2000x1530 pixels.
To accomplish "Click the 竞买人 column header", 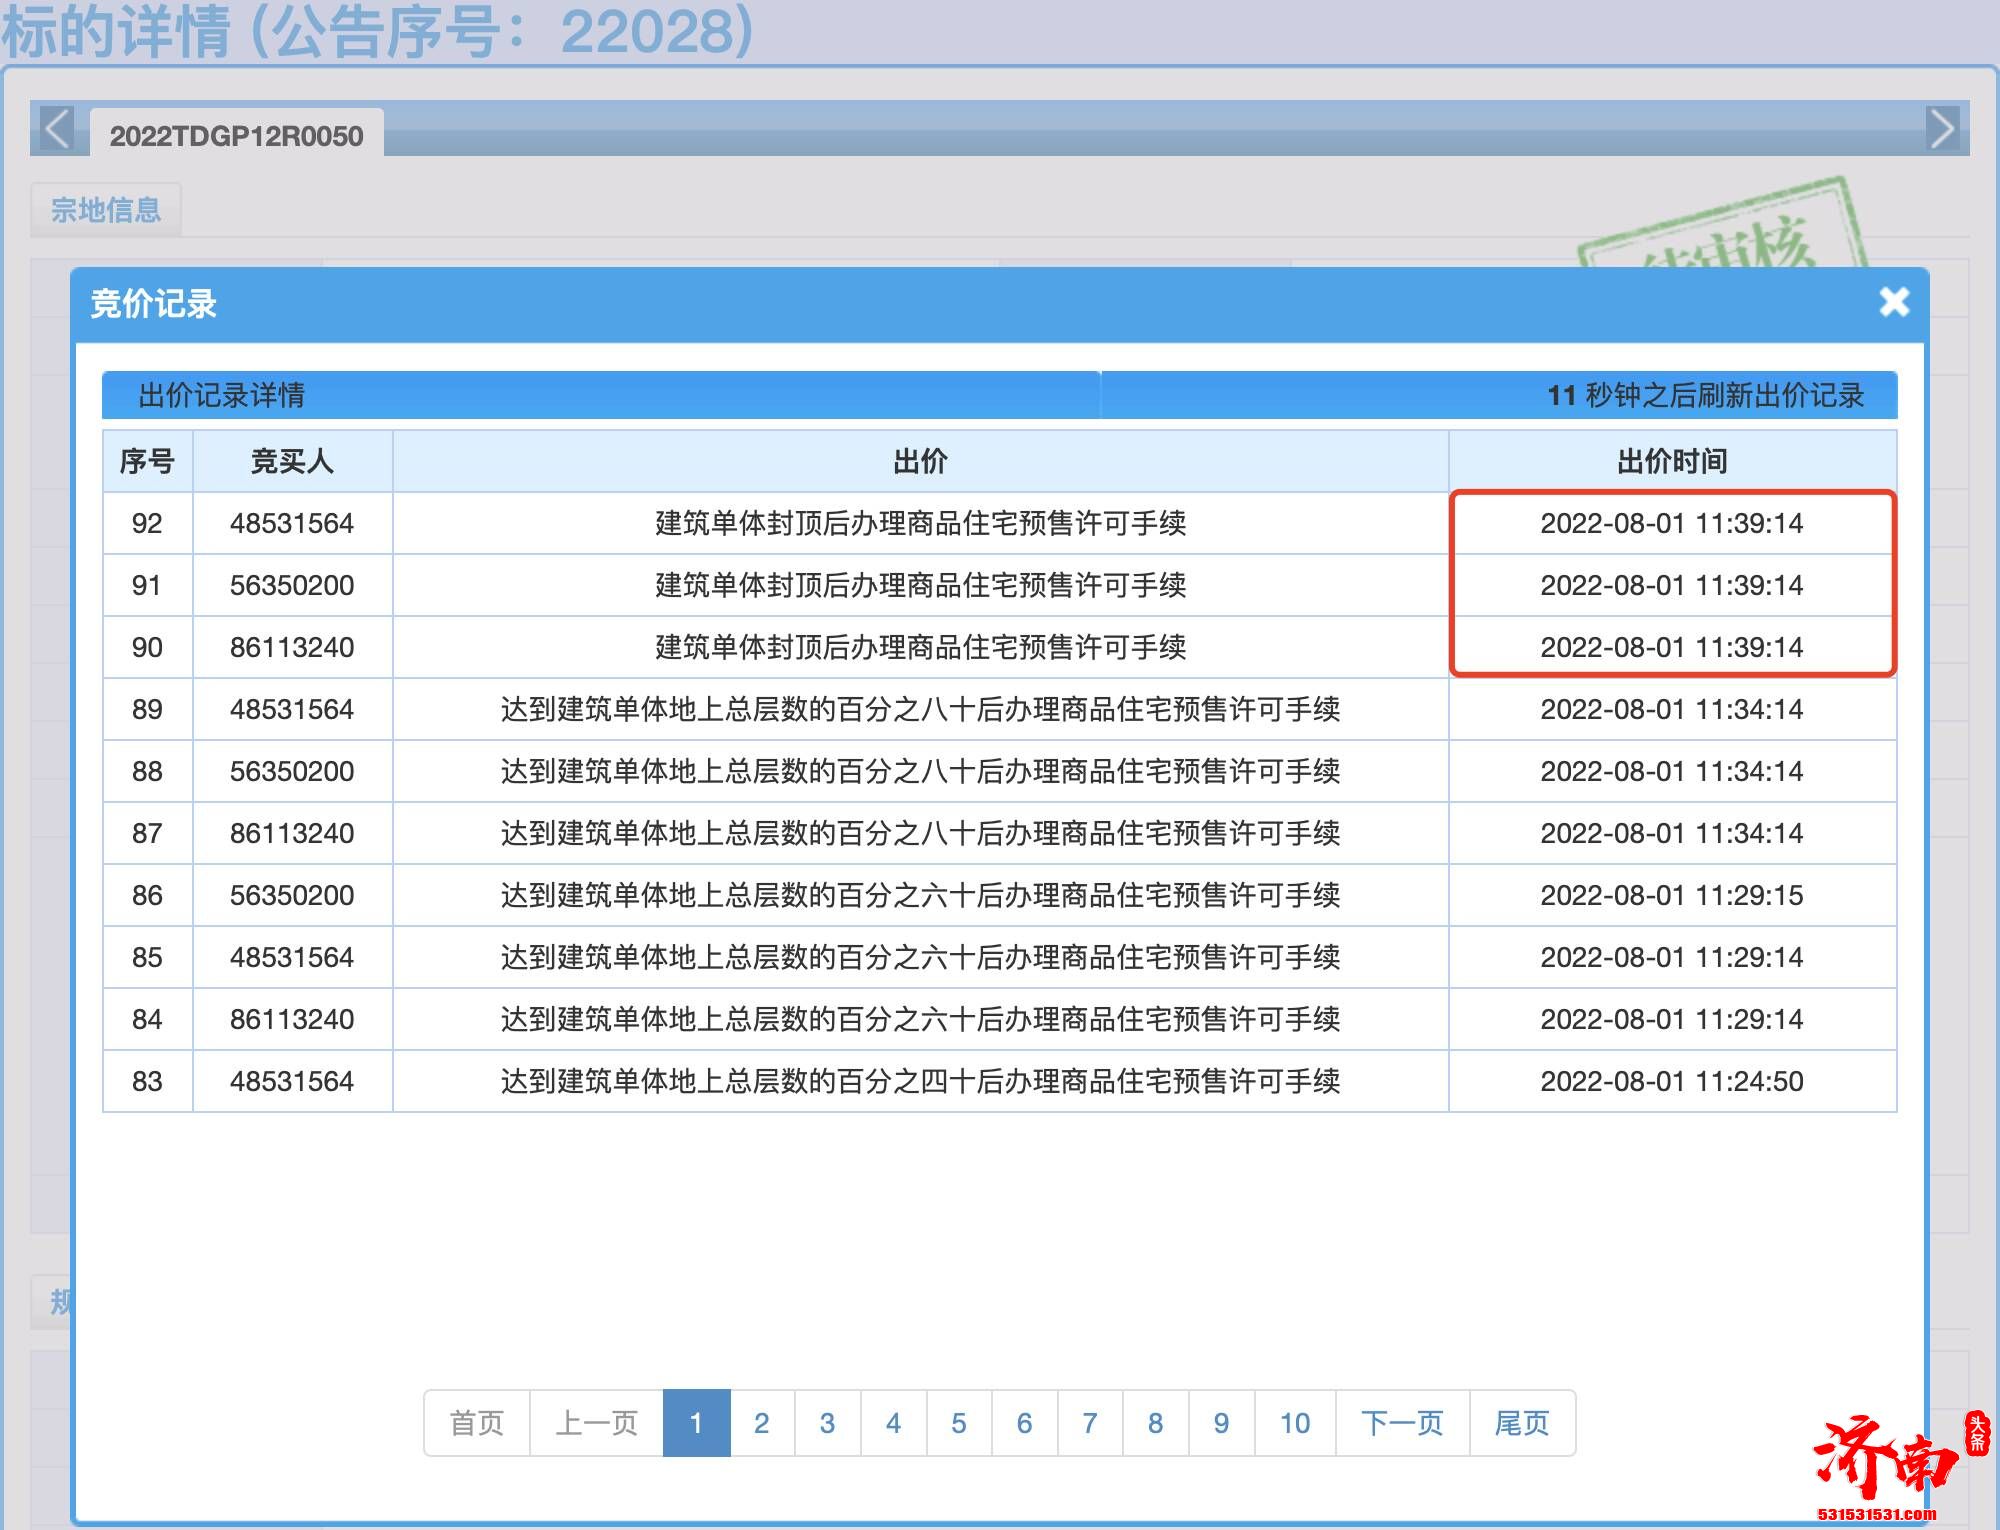I will (x=290, y=463).
